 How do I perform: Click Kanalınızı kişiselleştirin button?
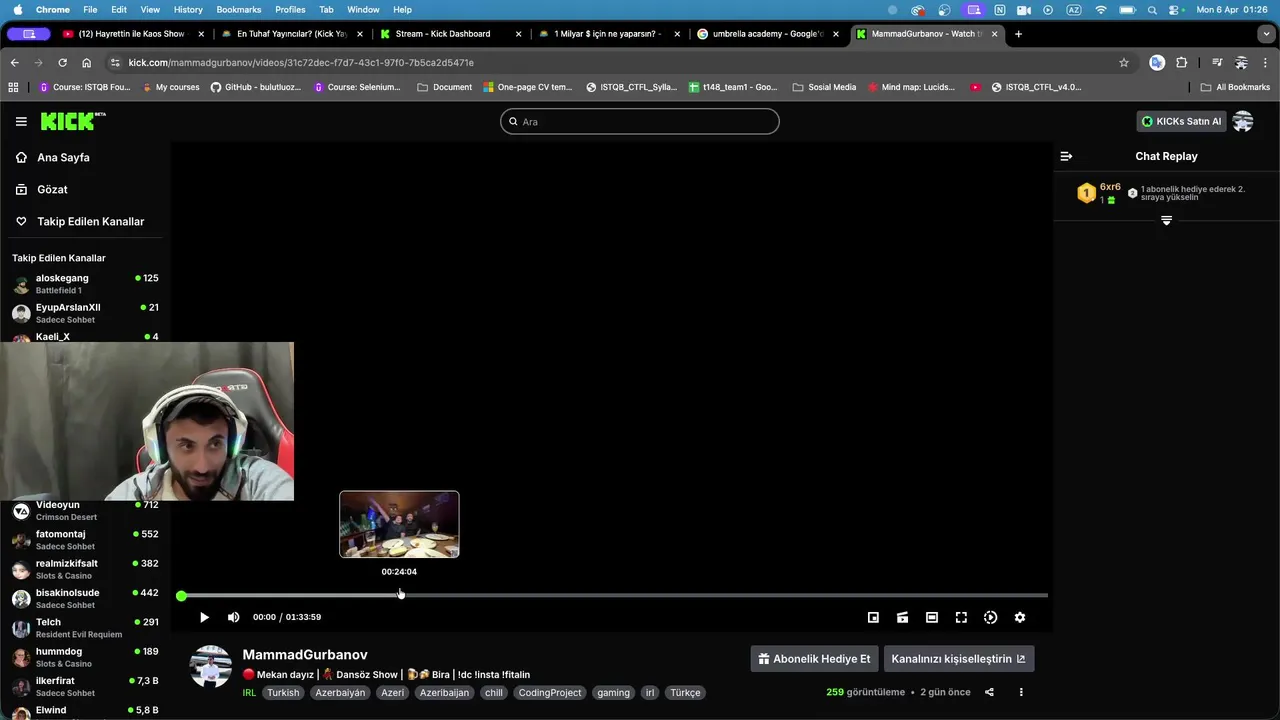click(959, 659)
